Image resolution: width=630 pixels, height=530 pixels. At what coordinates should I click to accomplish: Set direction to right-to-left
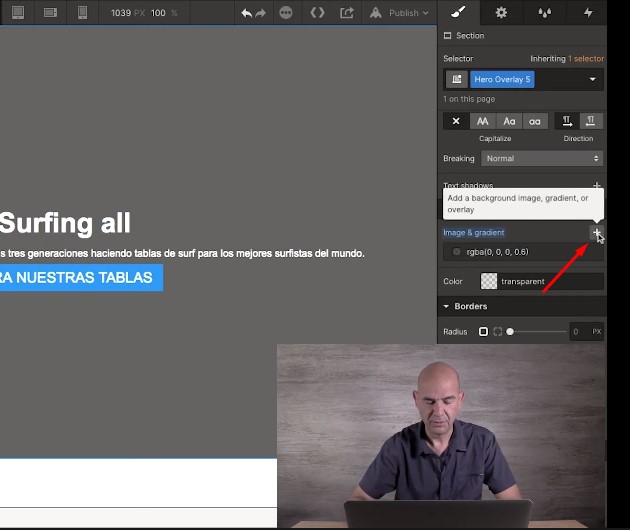tap(592, 121)
